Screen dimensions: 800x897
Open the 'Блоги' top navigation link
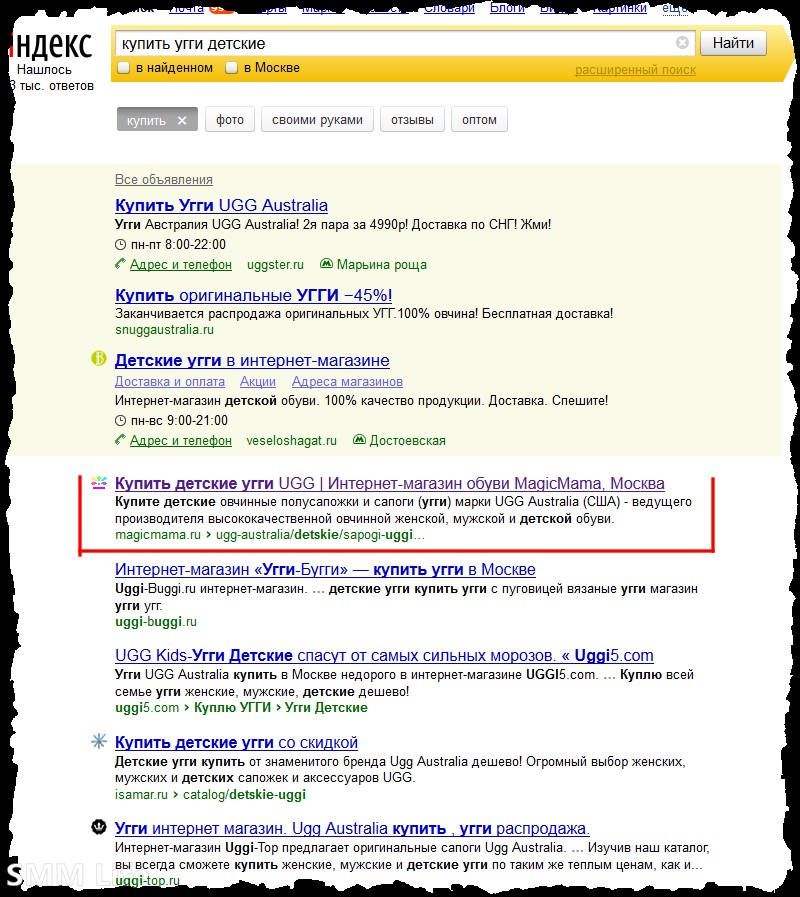(507, 7)
